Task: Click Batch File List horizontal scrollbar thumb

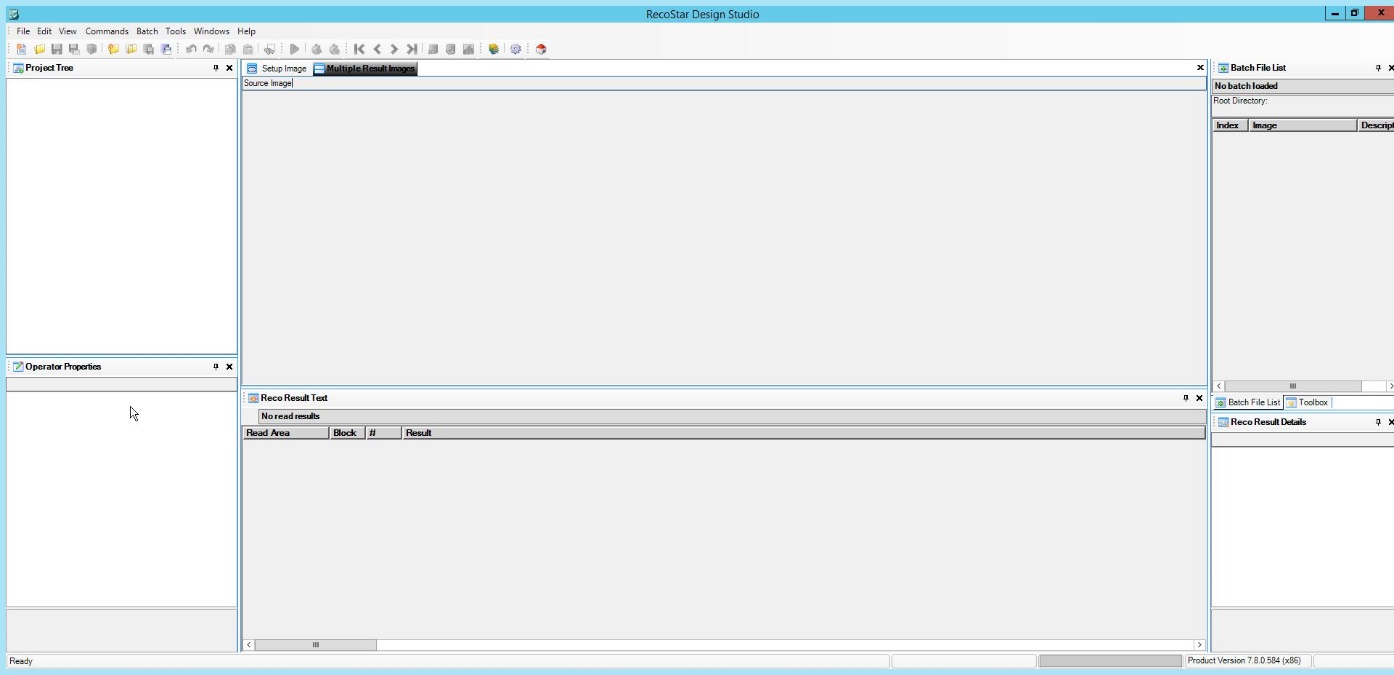Action: (x=1292, y=386)
